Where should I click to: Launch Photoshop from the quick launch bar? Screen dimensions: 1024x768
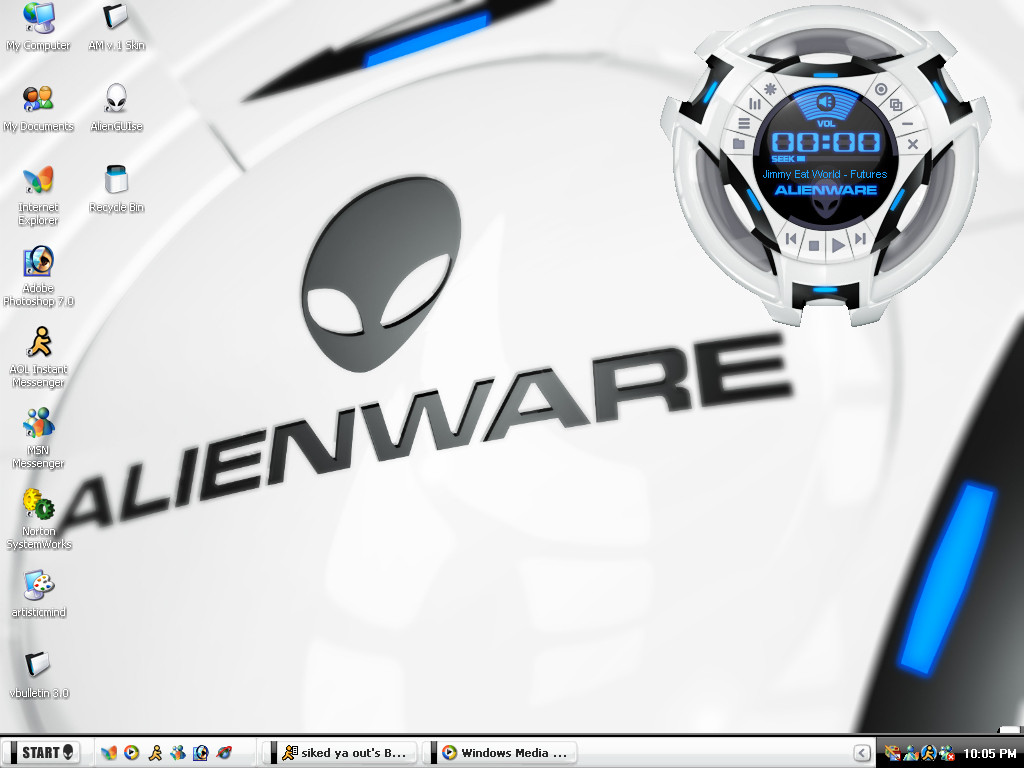click(x=200, y=753)
